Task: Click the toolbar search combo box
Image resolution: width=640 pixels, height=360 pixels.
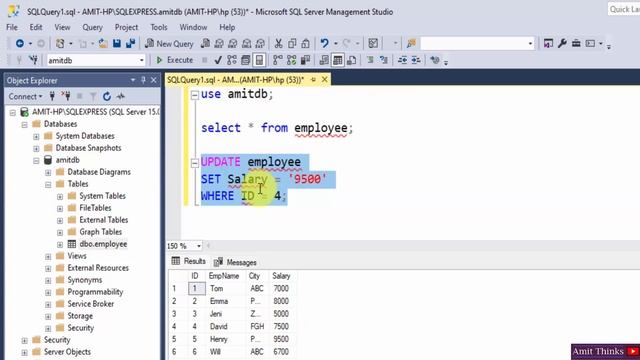Action: 477,43
